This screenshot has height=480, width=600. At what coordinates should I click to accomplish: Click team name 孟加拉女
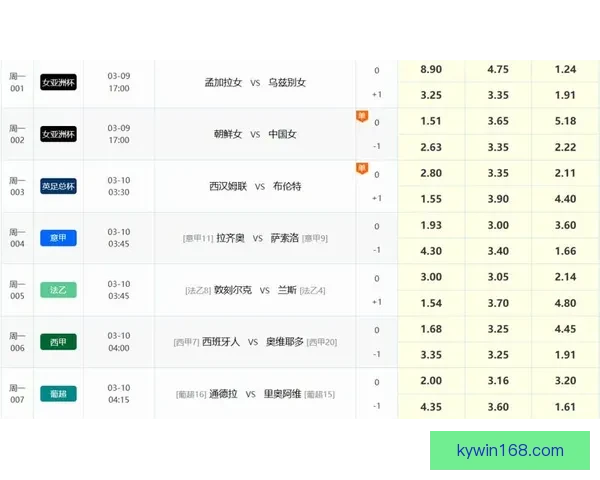[x=223, y=82]
